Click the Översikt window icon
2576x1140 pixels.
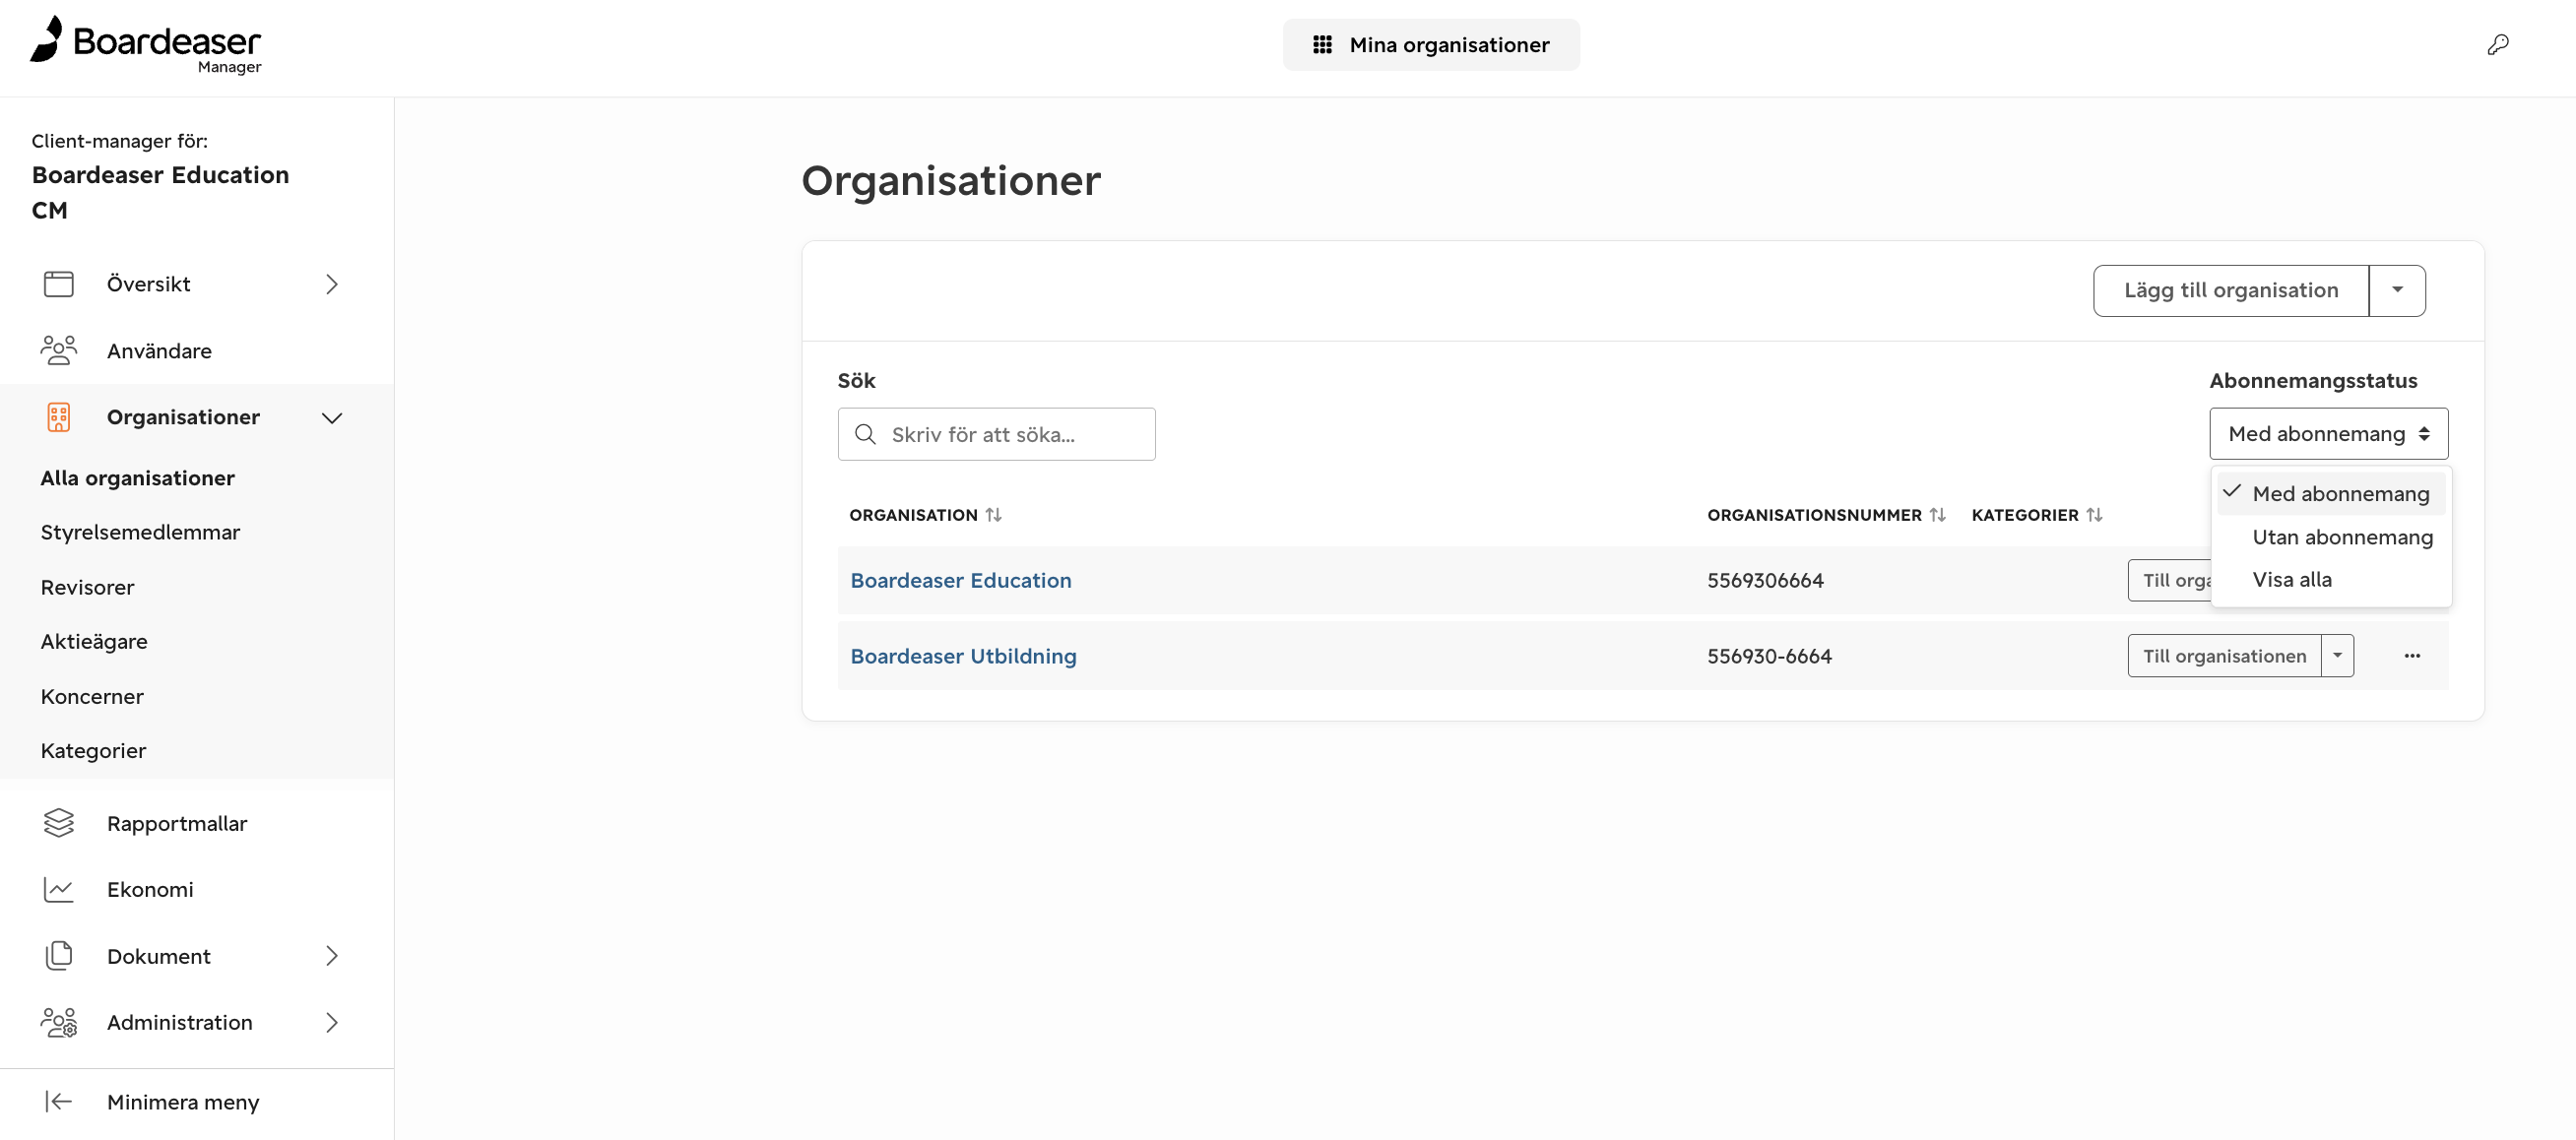click(x=59, y=284)
